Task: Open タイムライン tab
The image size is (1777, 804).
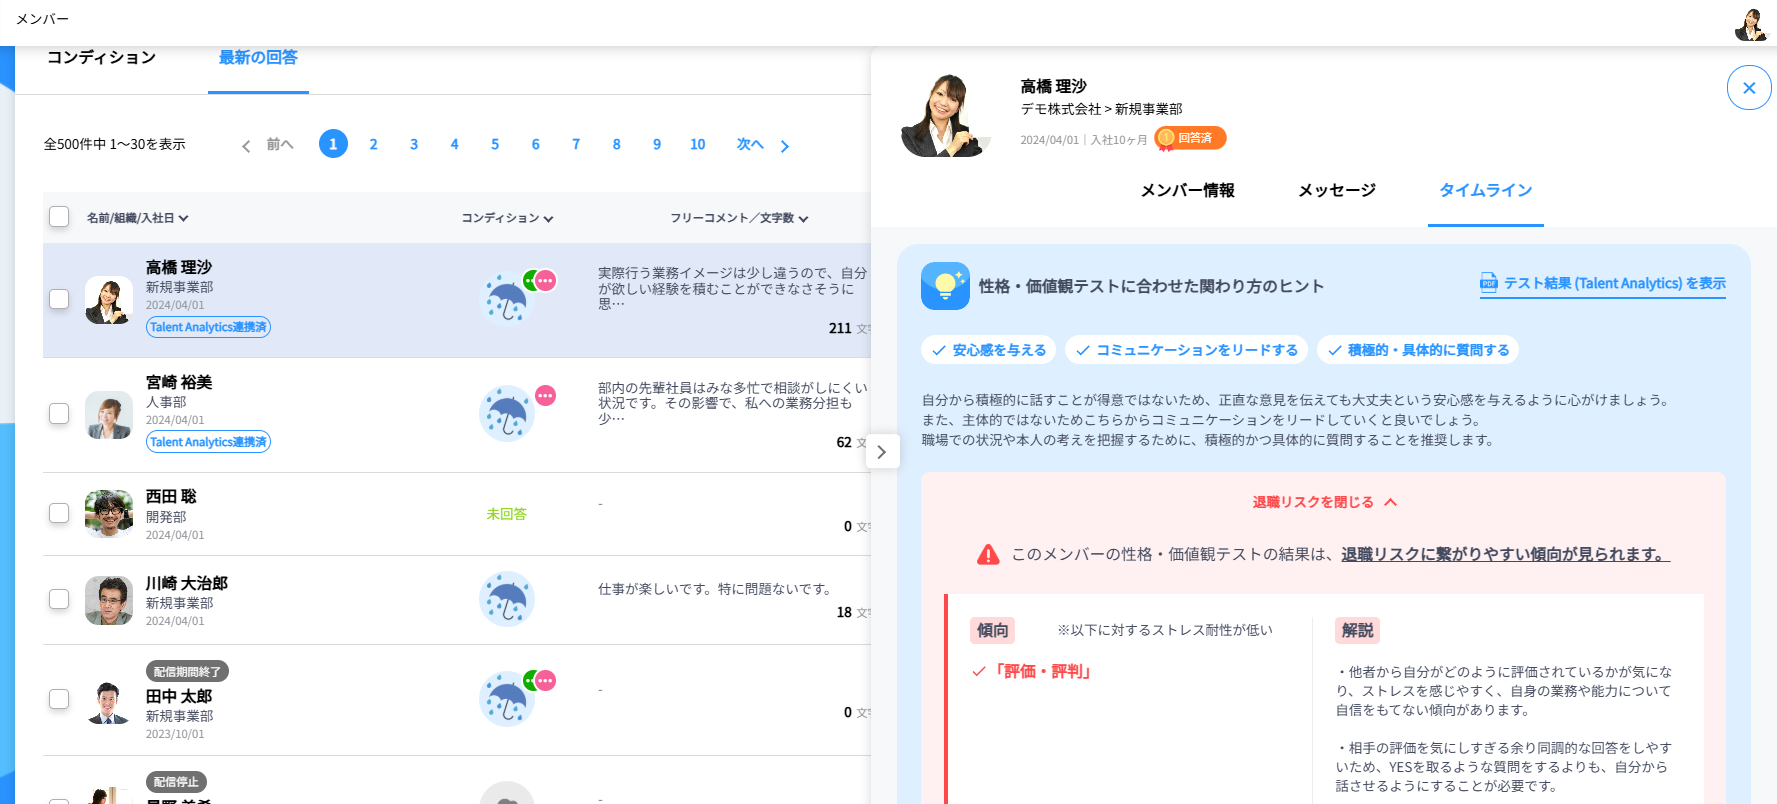Action: click(x=1485, y=190)
